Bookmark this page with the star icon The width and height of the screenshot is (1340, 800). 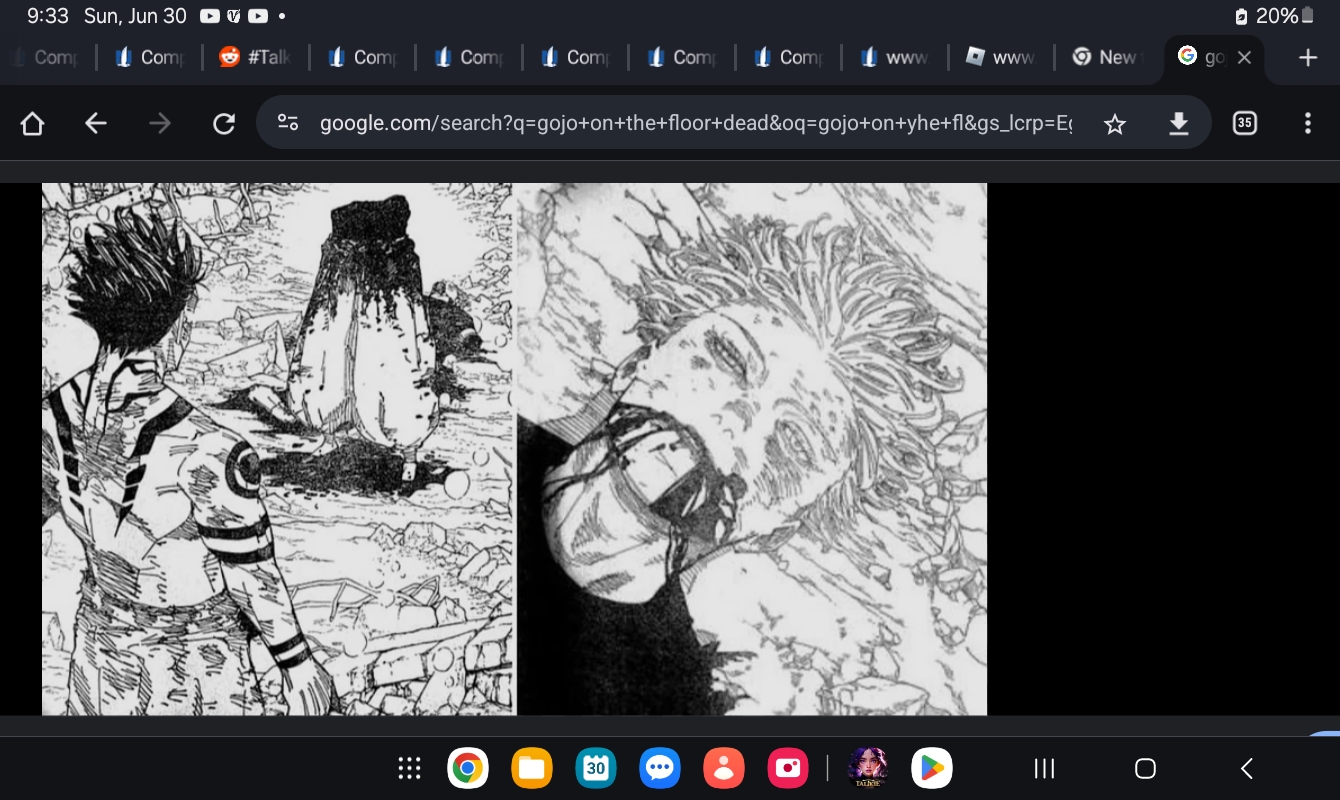click(x=1115, y=123)
